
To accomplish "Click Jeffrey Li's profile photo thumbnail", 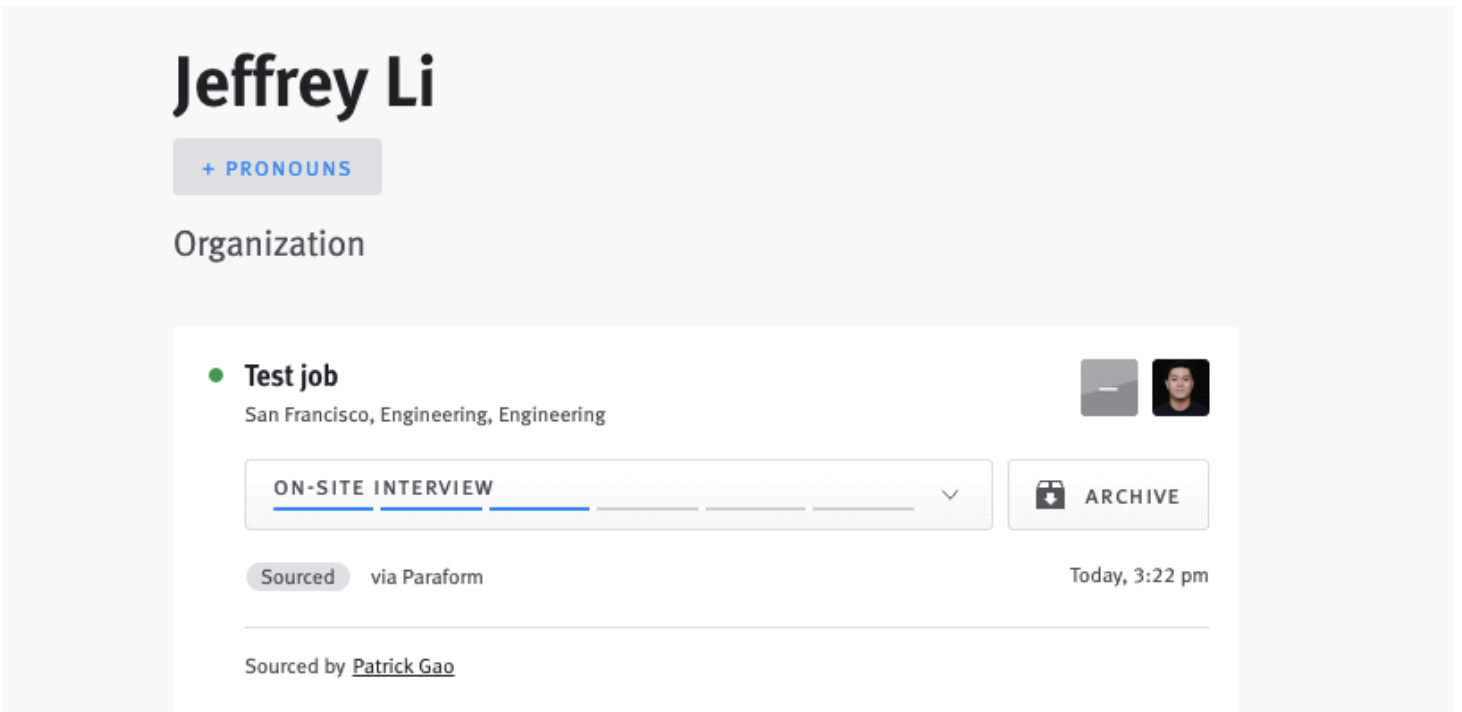I will tap(1181, 388).
